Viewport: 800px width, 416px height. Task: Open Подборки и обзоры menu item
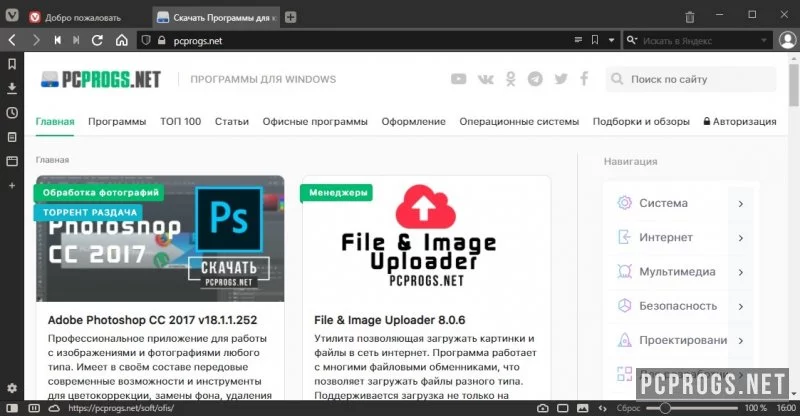(x=641, y=121)
